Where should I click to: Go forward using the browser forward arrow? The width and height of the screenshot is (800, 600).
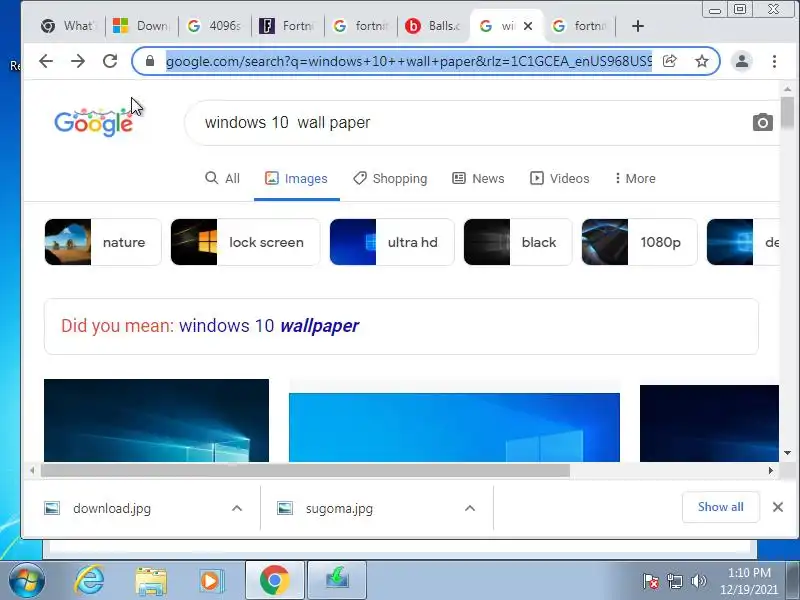[x=78, y=61]
